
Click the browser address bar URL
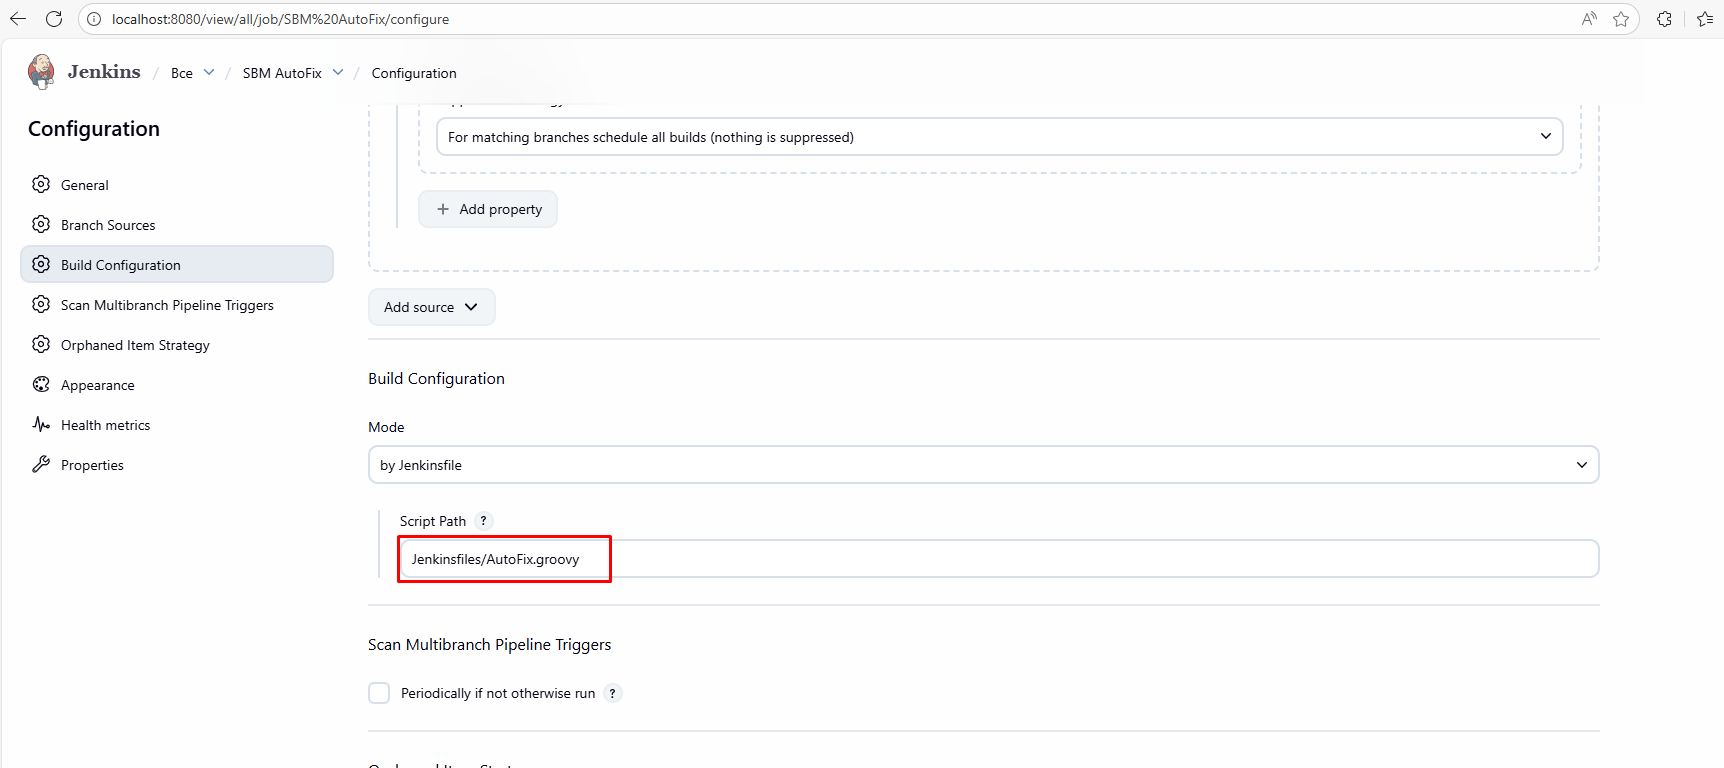coord(280,19)
